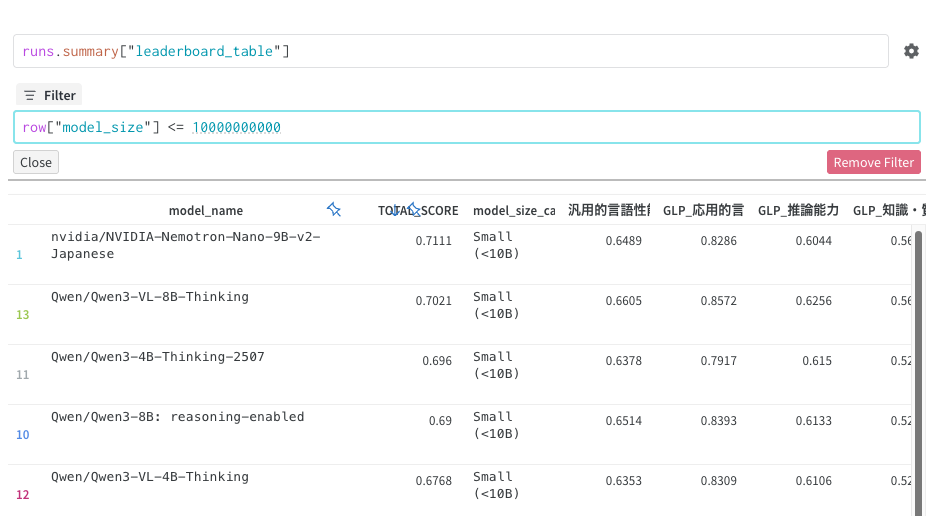Screen dimensions: 937x516
Task: Click Small (<10B) in Qwen3-4B-Thinking-2507 row
Action: coord(496,365)
